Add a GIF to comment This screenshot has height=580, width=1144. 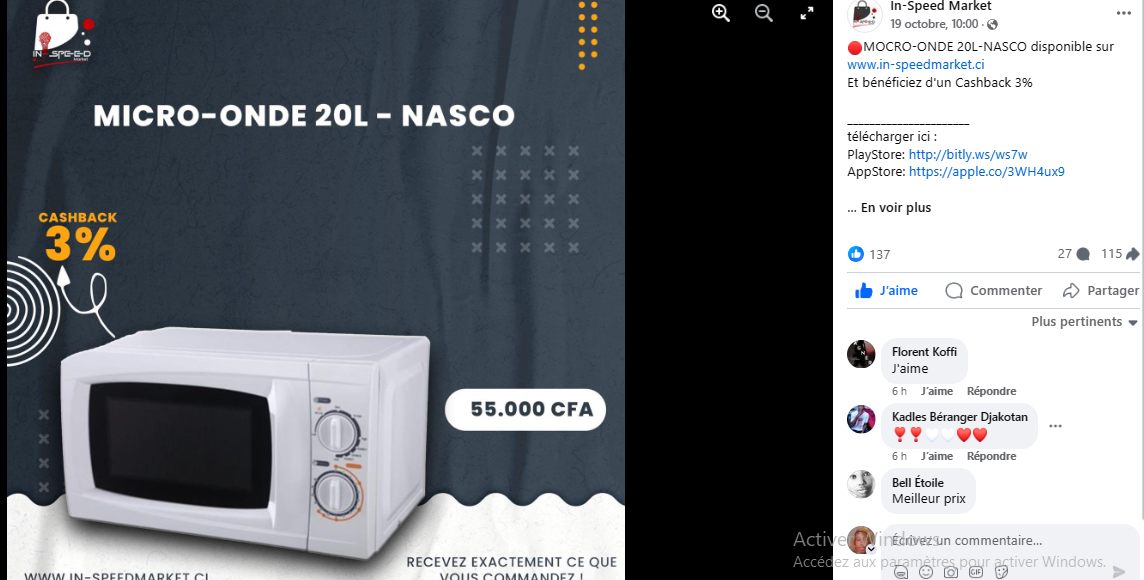point(976,572)
